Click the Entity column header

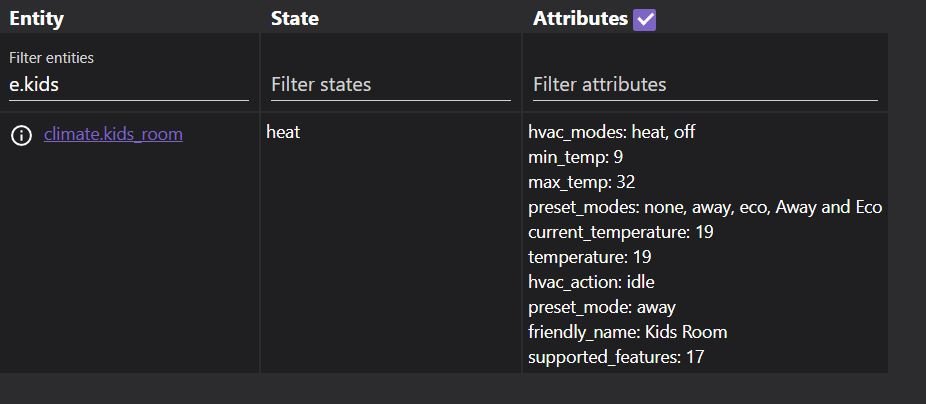[x=37, y=18]
